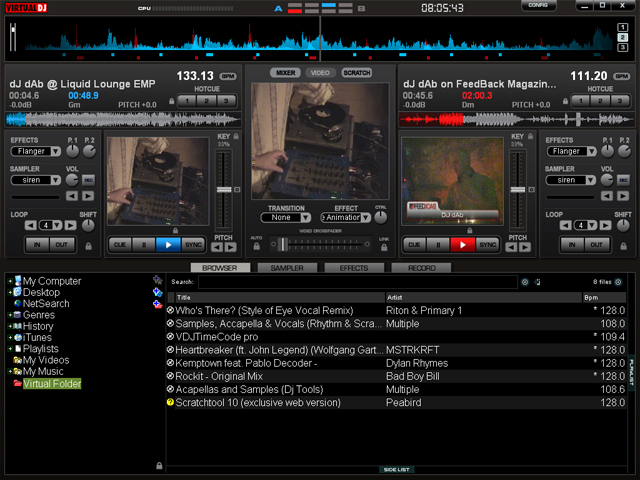This screenshot has width=640, height=480.
Task: Click right sampler next arrow
Action: pyautogui.click(x=623, y=196)
